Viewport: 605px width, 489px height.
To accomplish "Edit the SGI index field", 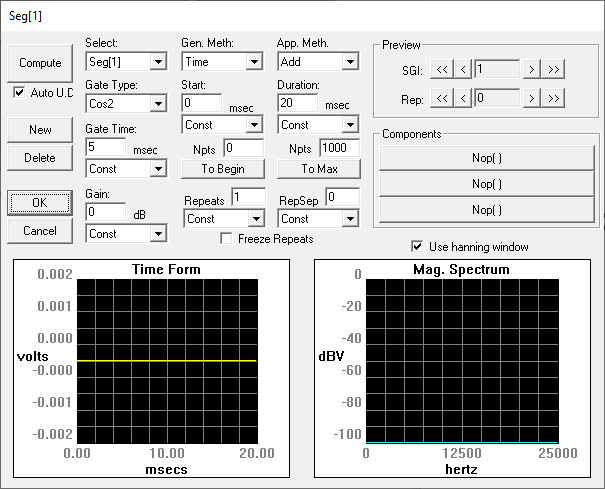I will click(x=497, y=69).
